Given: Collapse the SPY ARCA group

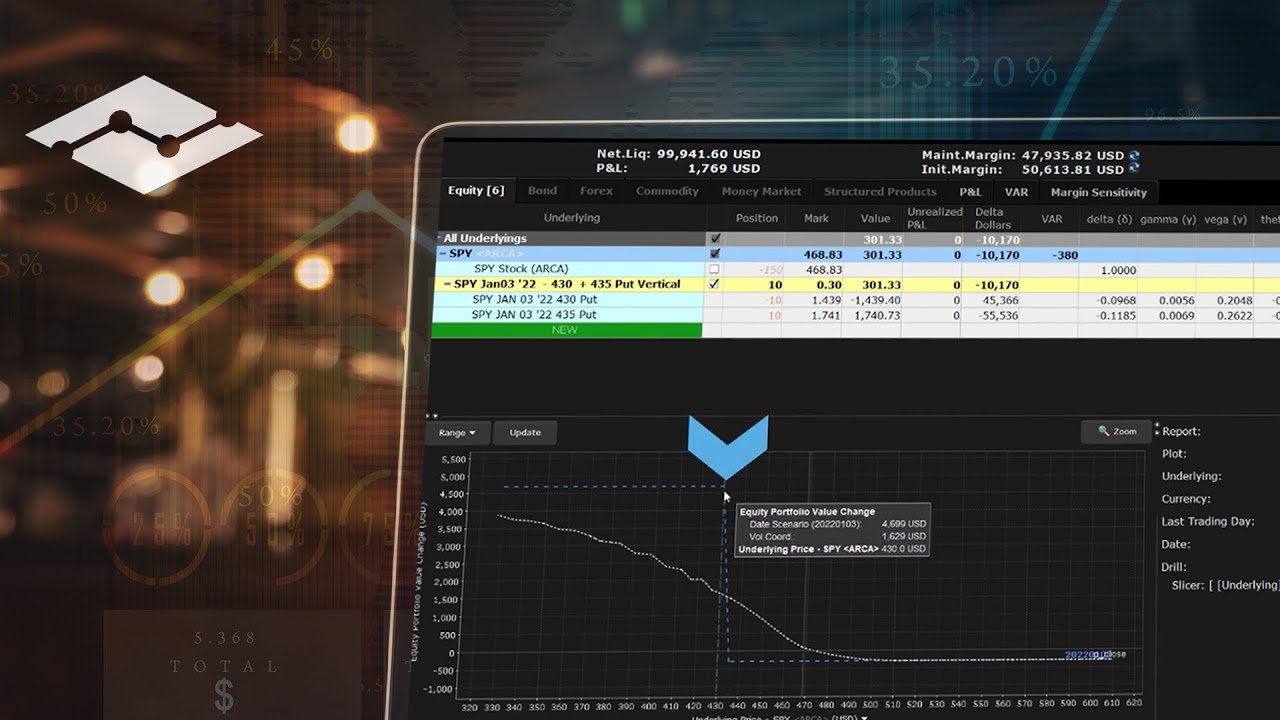Looking at the screenshot, I should pyautogui.click(x=442, y=254).
